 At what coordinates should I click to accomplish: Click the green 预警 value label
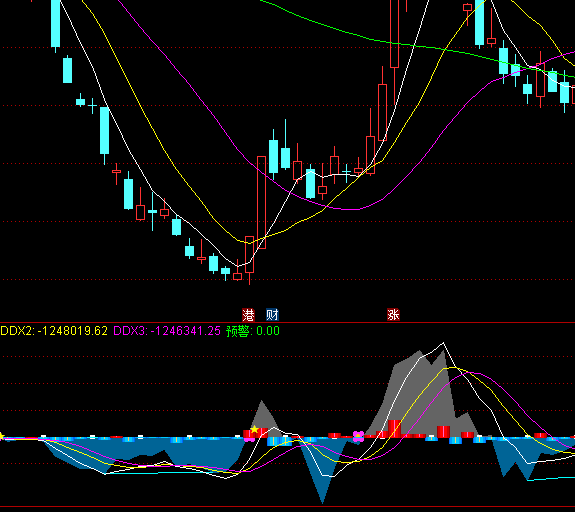253,331
